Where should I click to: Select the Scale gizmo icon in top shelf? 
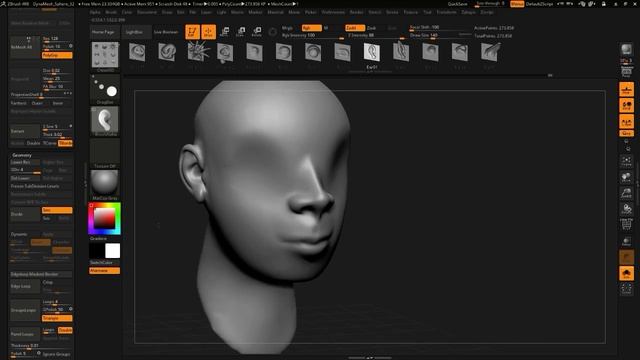[x=241, y=32]
